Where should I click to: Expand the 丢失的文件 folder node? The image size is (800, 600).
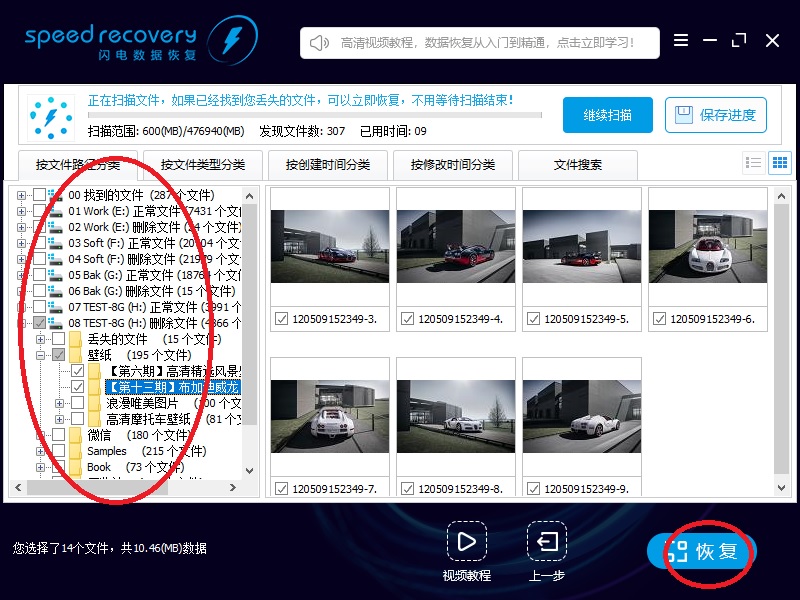tap(40, 339)
